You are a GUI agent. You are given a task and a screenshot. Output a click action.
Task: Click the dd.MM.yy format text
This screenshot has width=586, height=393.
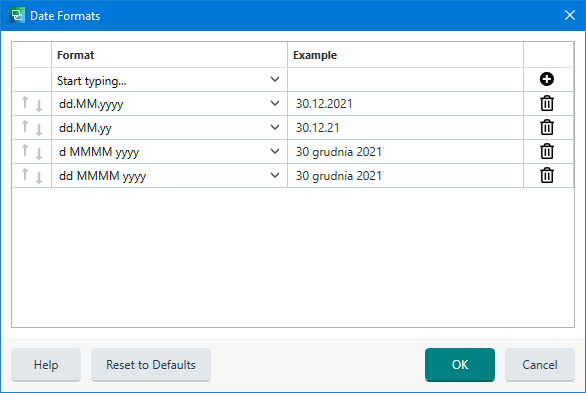click(x=85, y=128)
